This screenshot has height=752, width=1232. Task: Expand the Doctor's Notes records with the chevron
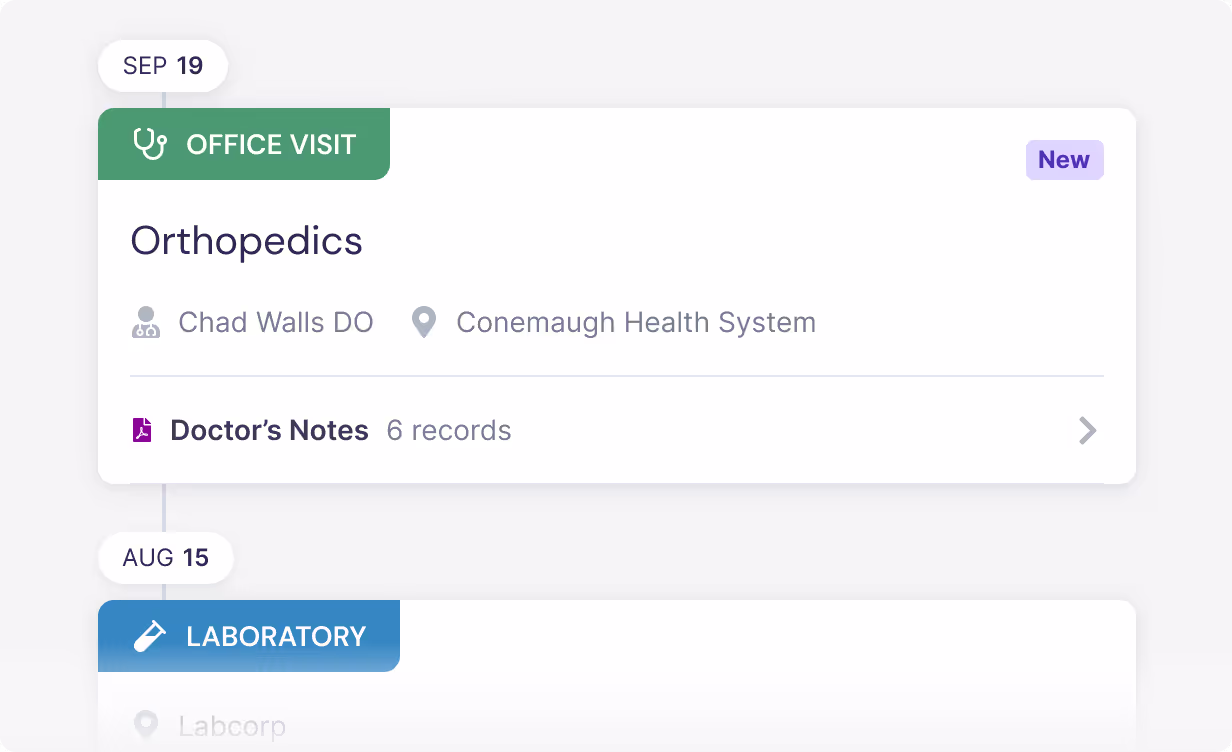click(x=1088, y=431)
